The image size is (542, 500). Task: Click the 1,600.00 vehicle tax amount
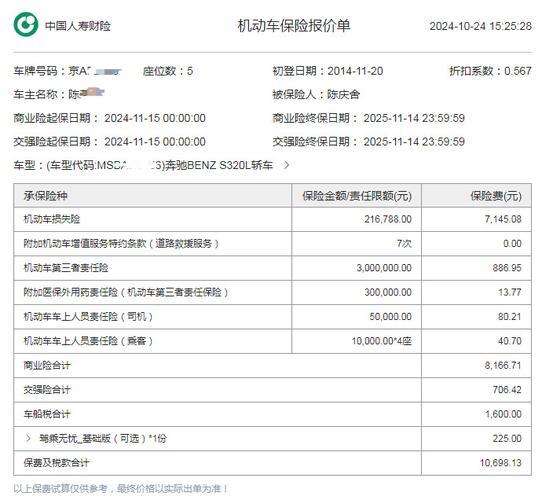(x=503, y=414)
